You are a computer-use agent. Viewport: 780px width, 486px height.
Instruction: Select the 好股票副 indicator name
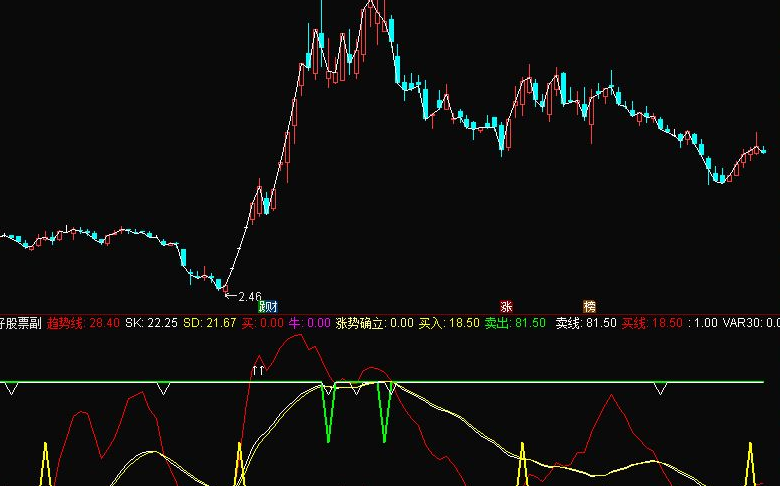point(20,323)
